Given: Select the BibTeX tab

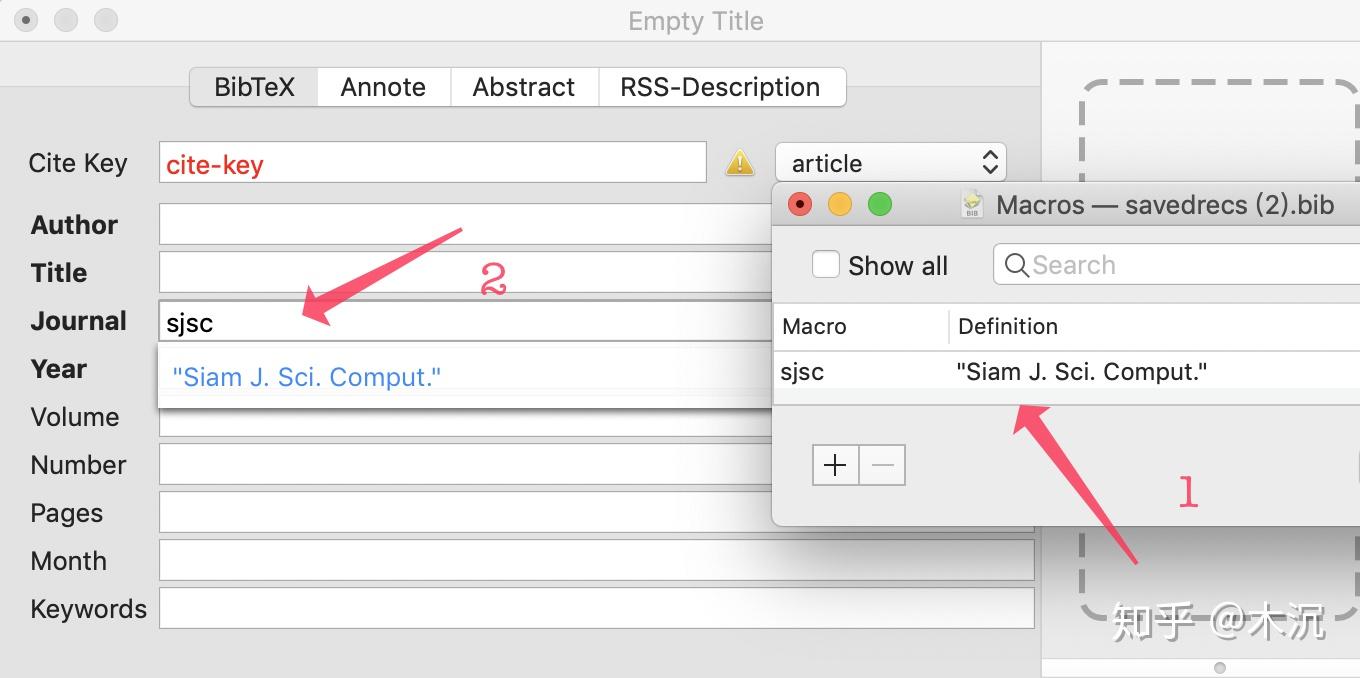Looking at the screenshot, I should coord(255,87).
